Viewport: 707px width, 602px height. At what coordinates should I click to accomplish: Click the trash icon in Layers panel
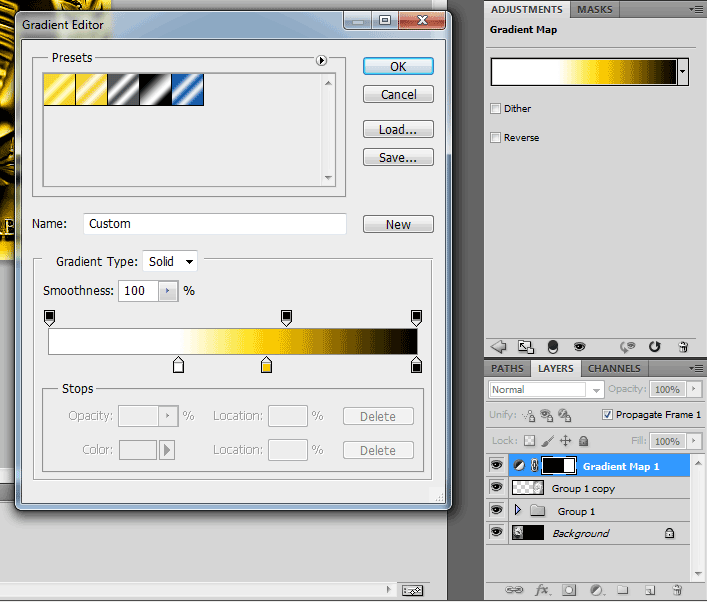[677, 590]
